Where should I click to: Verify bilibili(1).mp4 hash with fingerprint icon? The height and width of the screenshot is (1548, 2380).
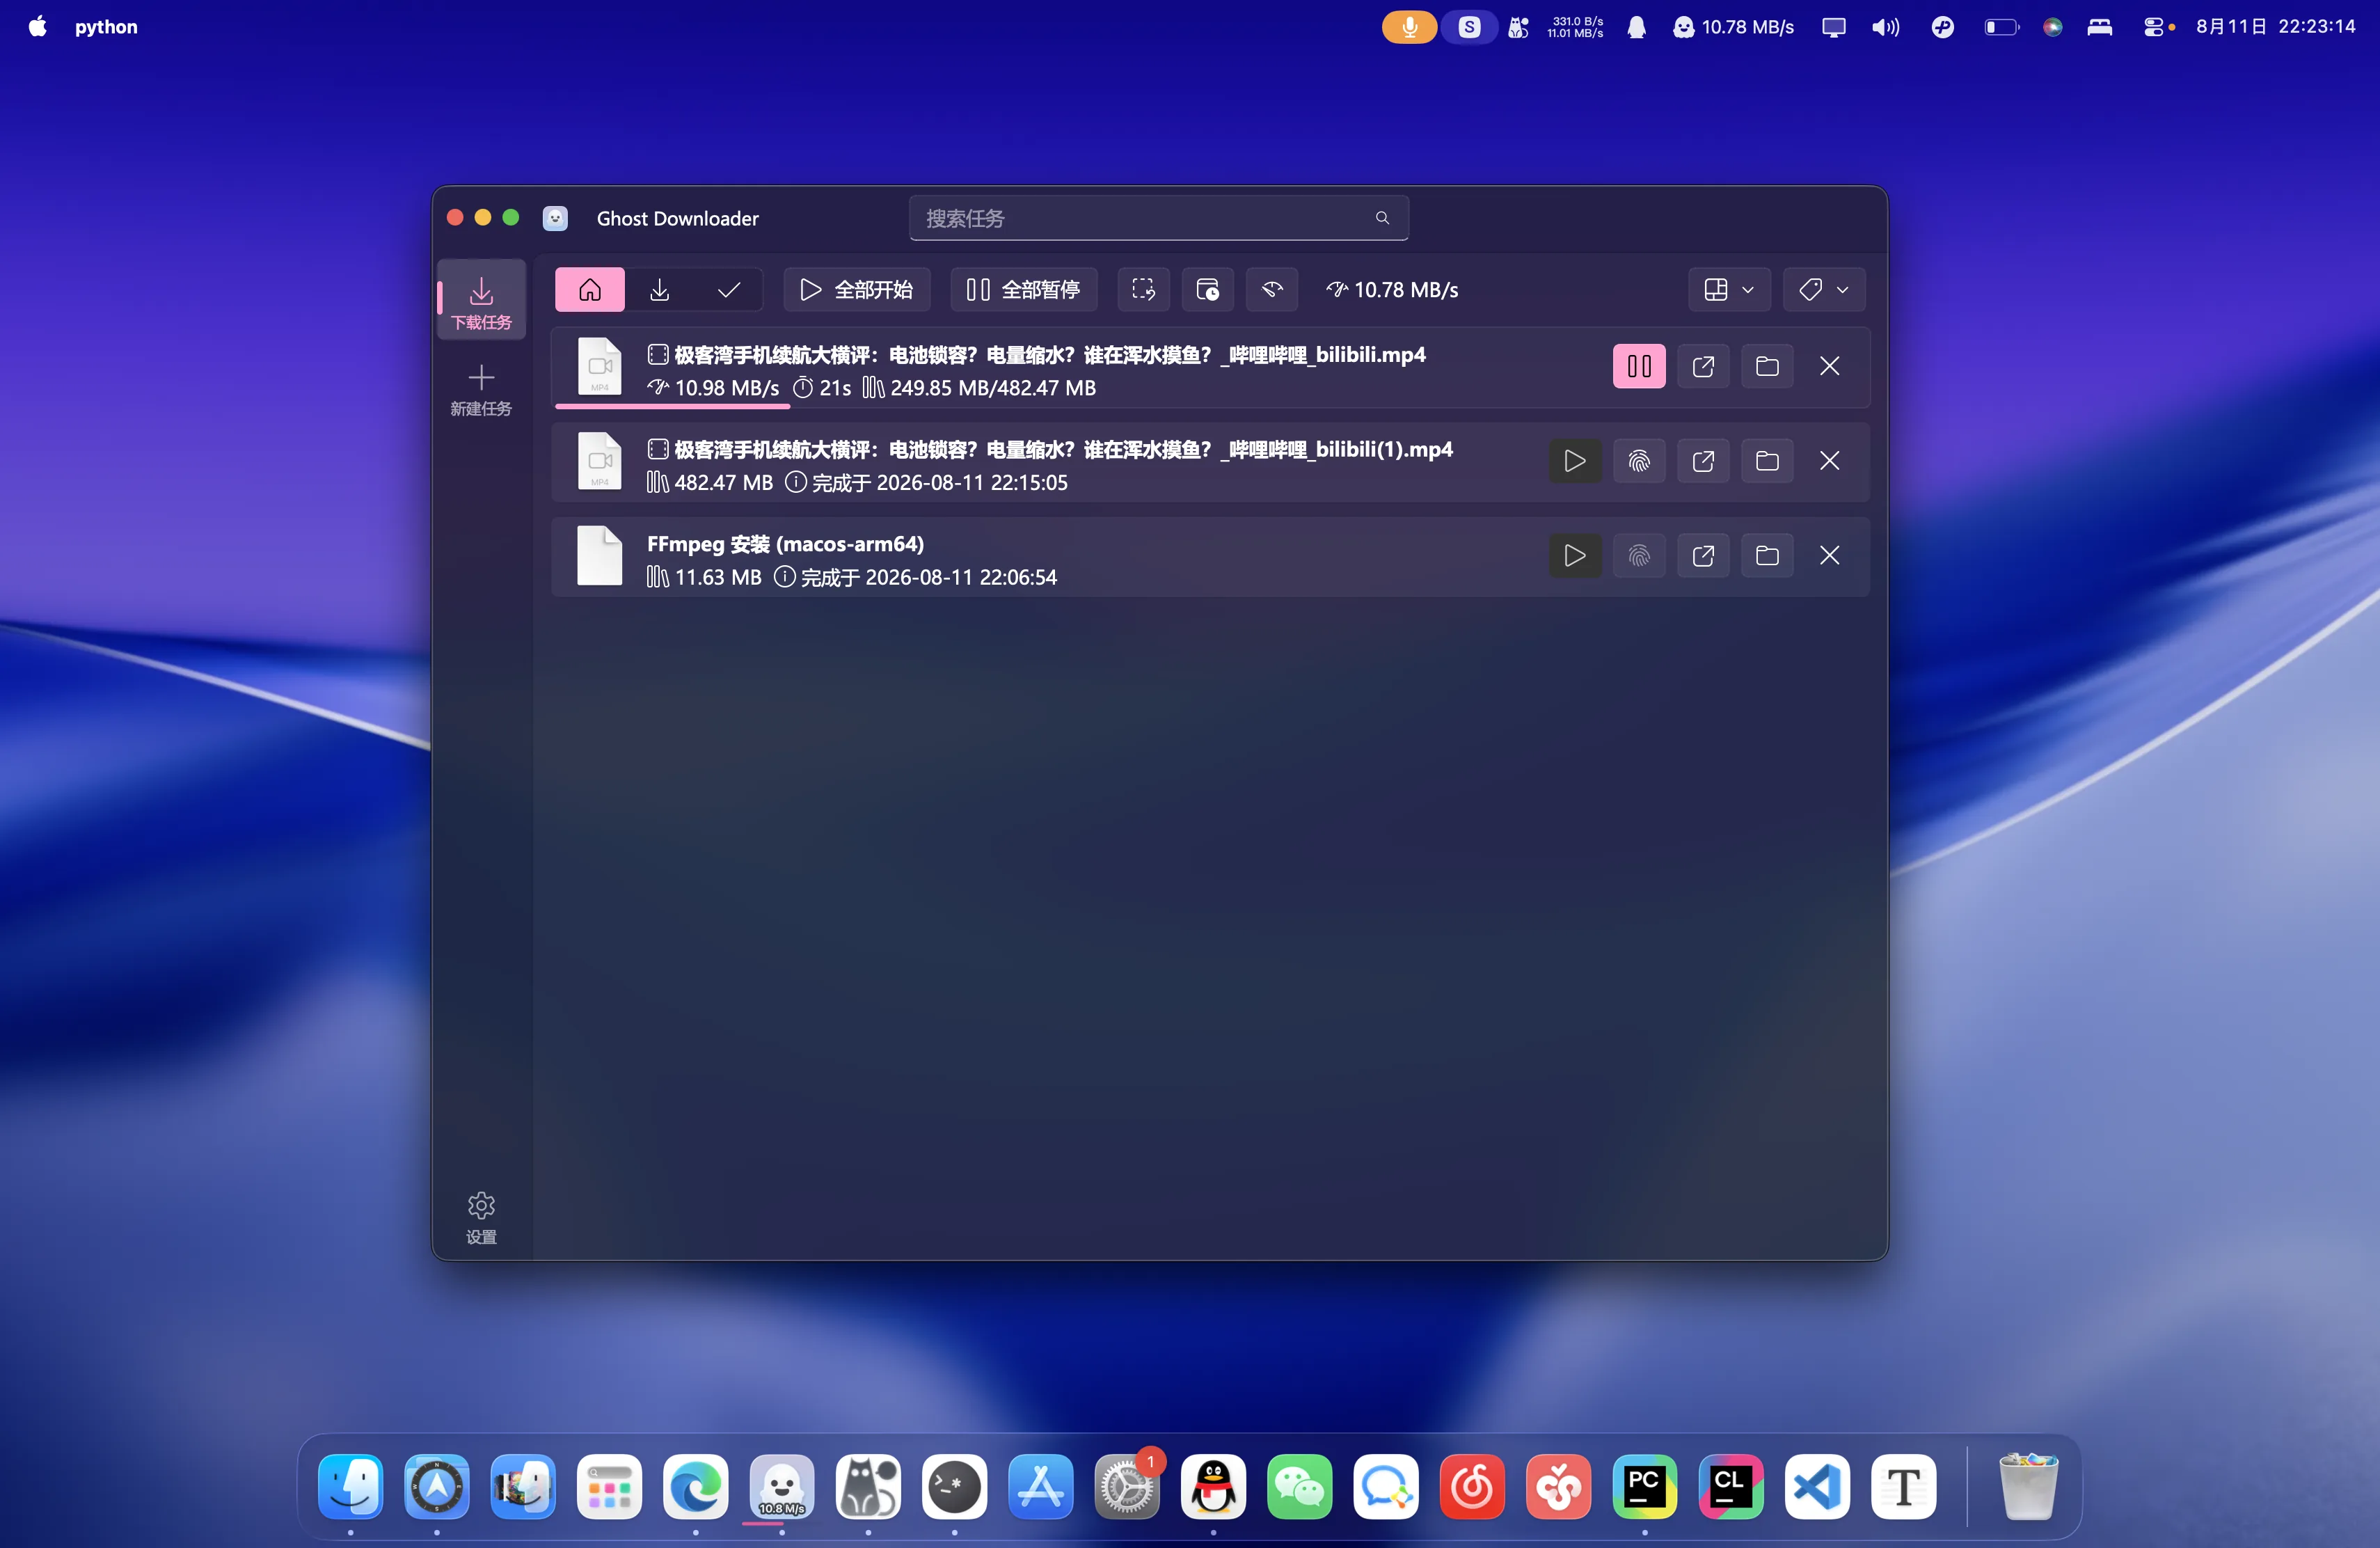[1639, 461]
